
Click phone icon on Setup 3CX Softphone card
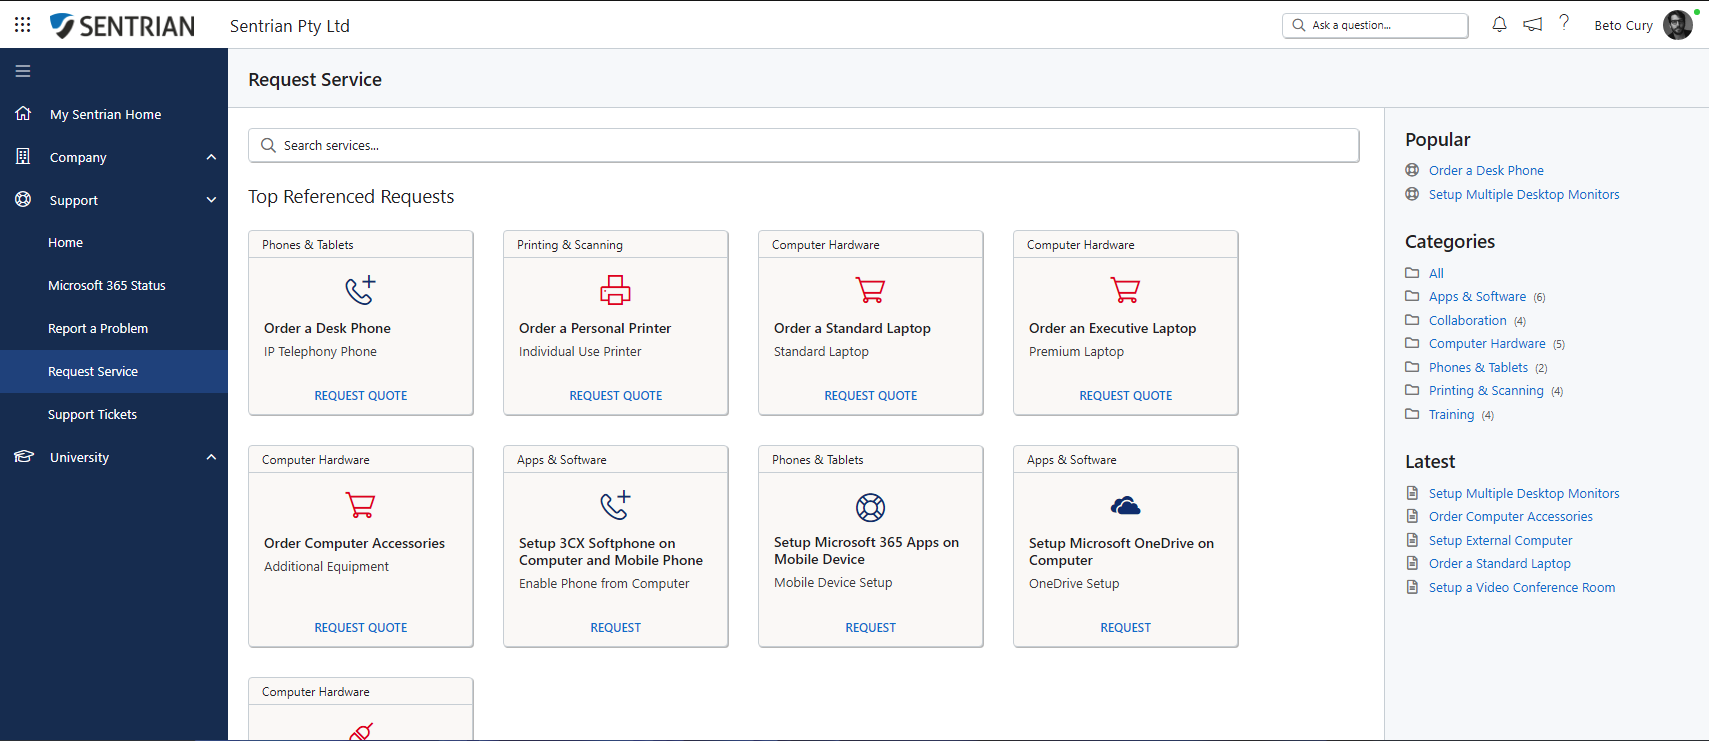[615, 505]
